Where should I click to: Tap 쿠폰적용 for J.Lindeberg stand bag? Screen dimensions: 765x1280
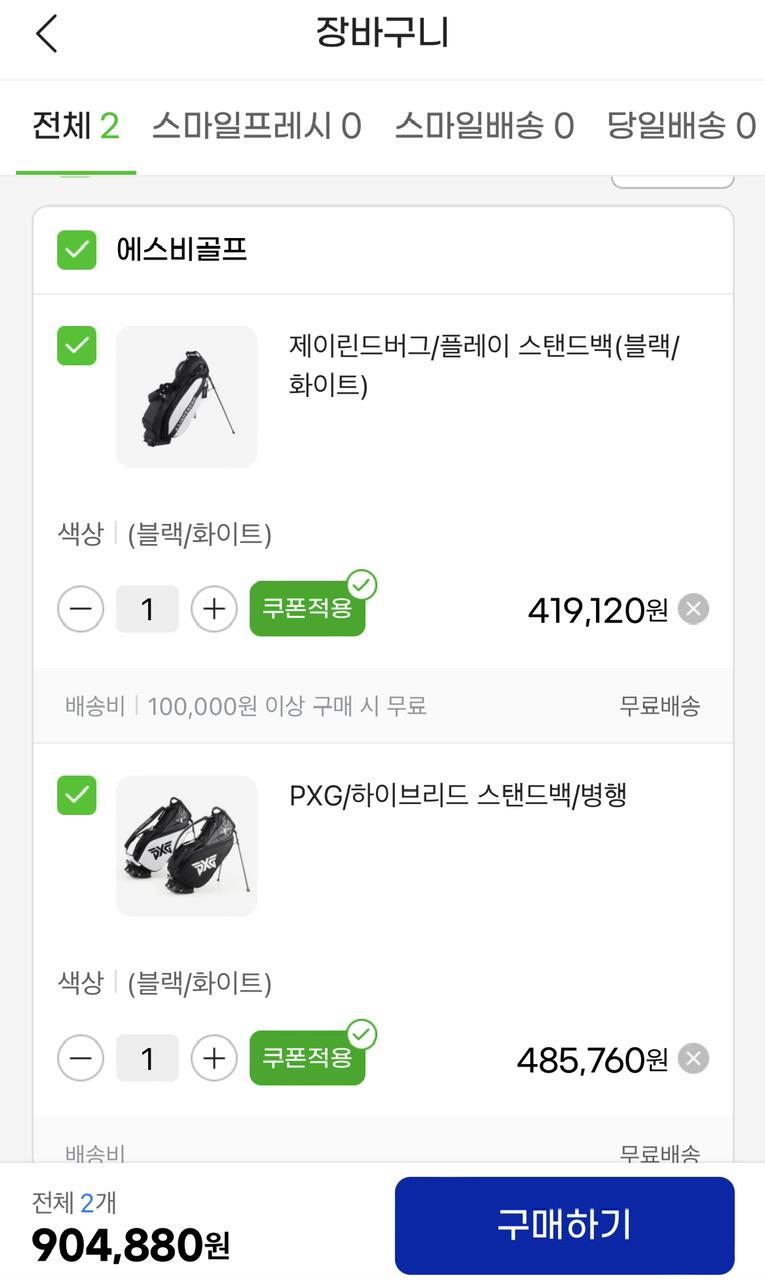pos(307,609)
